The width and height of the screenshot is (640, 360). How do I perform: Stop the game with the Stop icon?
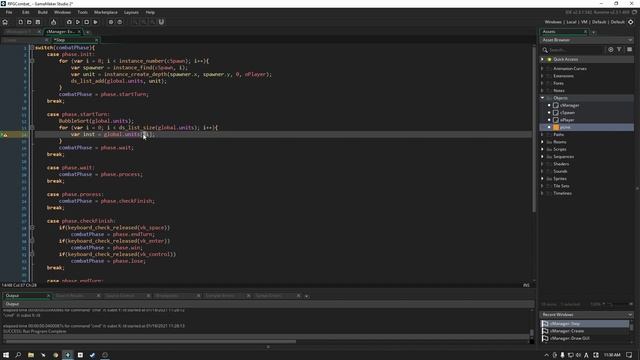pos(87,22)
